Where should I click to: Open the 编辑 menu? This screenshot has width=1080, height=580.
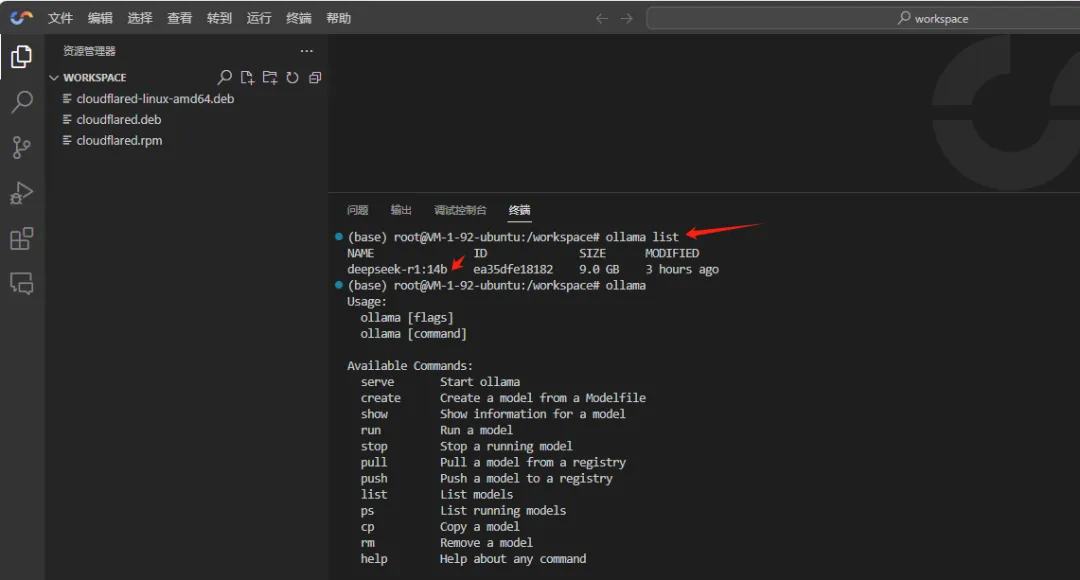coord(101,18)
